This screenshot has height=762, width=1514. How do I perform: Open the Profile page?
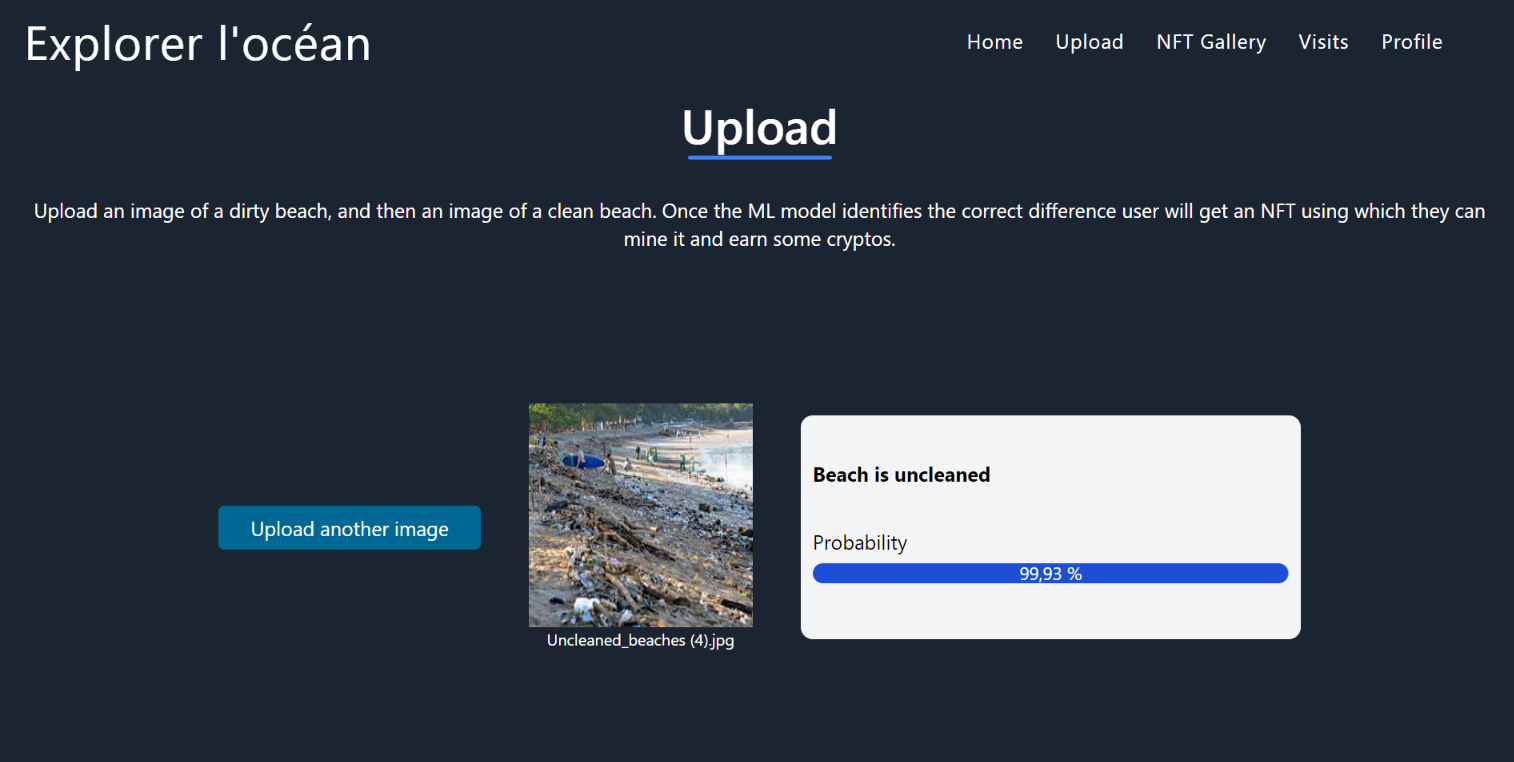coord(1411,42)
